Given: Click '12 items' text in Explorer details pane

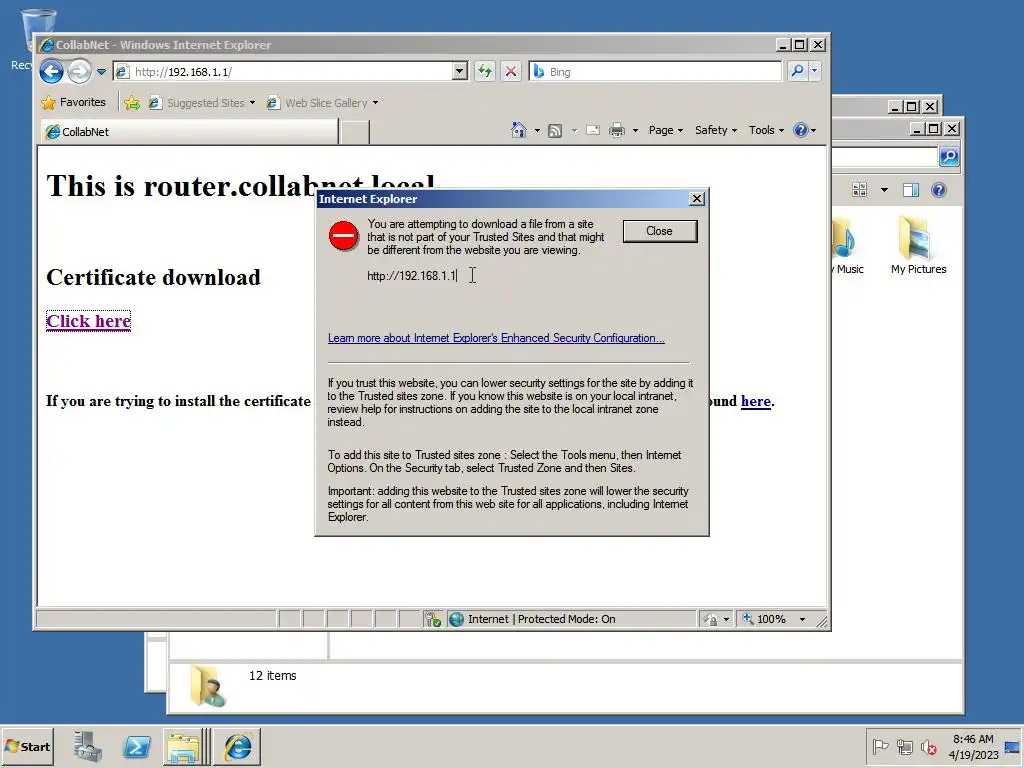Looking at the screenshot, I should tap(272, 676).
